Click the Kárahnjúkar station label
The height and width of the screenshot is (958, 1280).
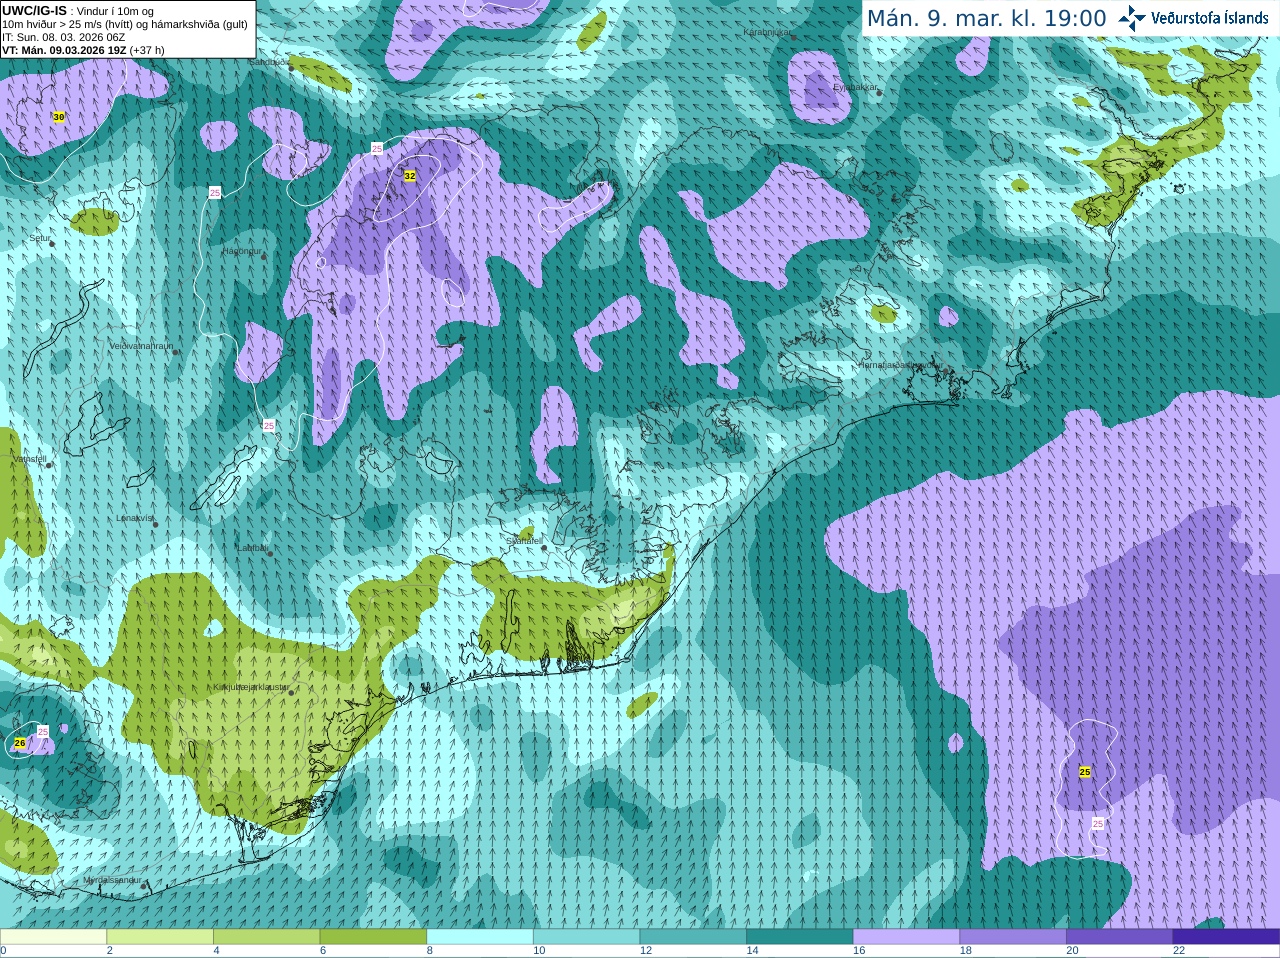768,32
